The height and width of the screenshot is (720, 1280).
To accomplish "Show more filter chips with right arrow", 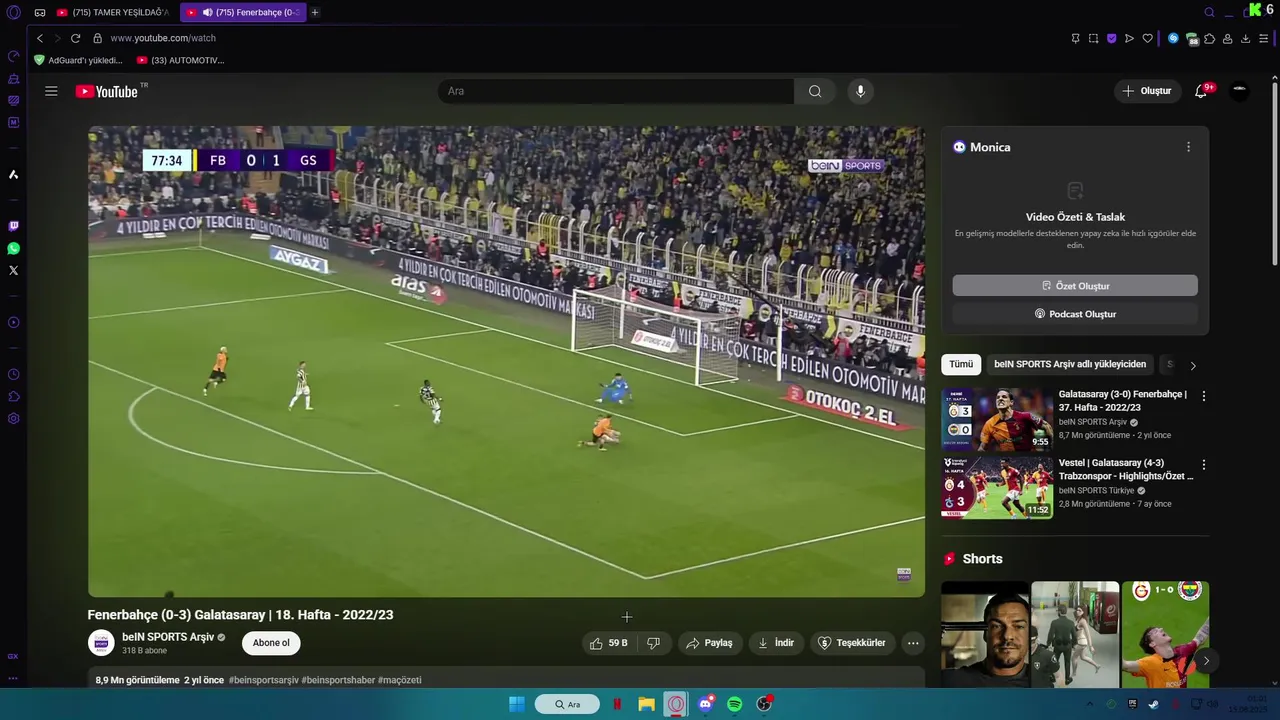I will 1192,365.
